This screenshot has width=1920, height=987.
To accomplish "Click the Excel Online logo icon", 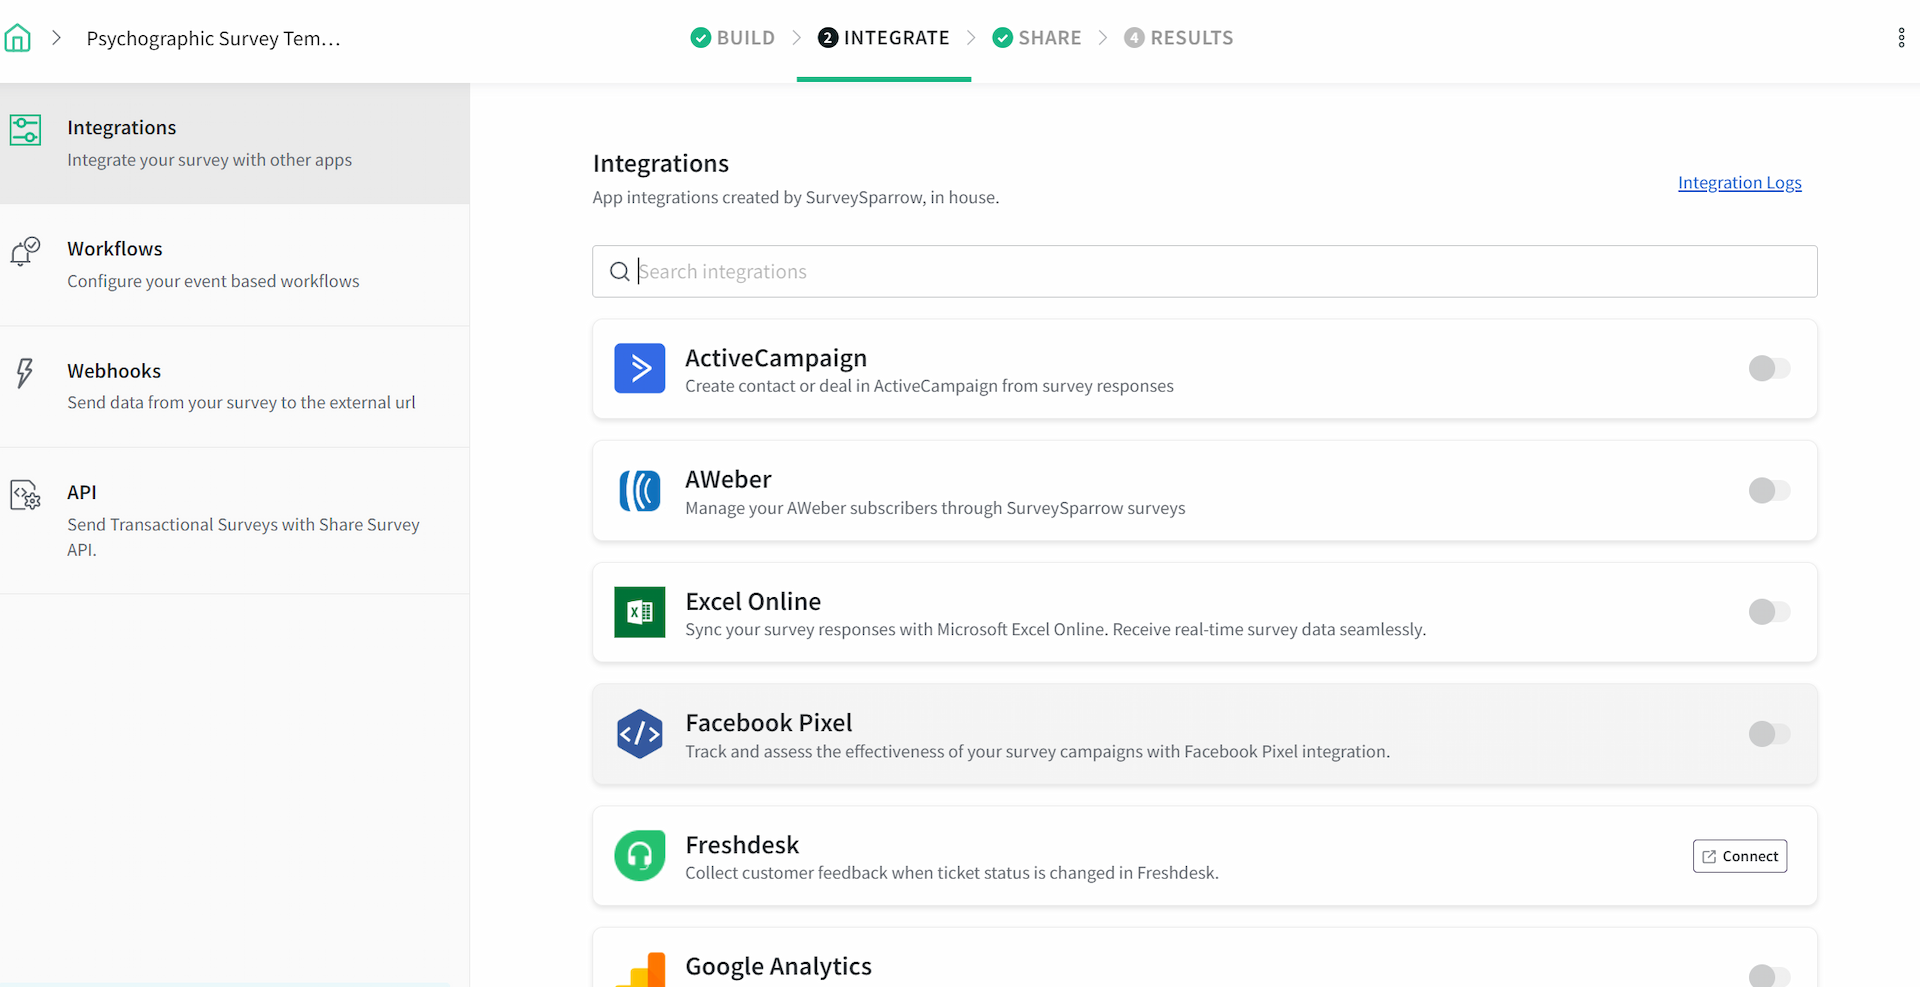I will click(x=640, y=612).
